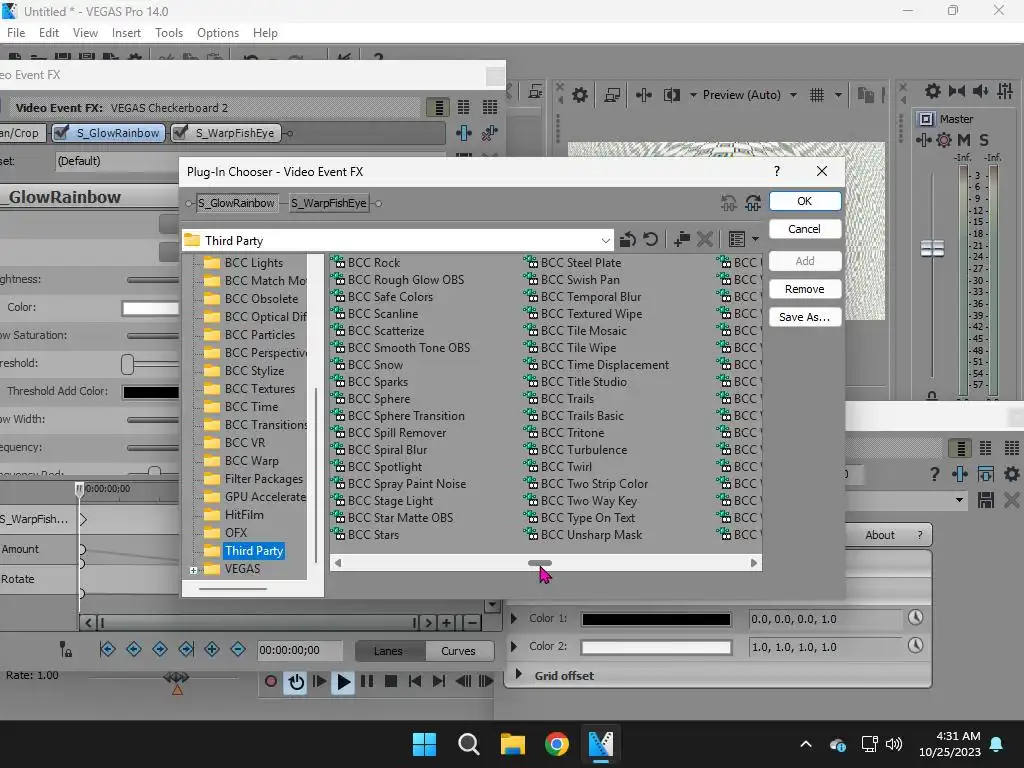Expand the Color 1 parameter
Image resolution: width=1024 pixels, height=768 pixels.
tap(514, 618)
